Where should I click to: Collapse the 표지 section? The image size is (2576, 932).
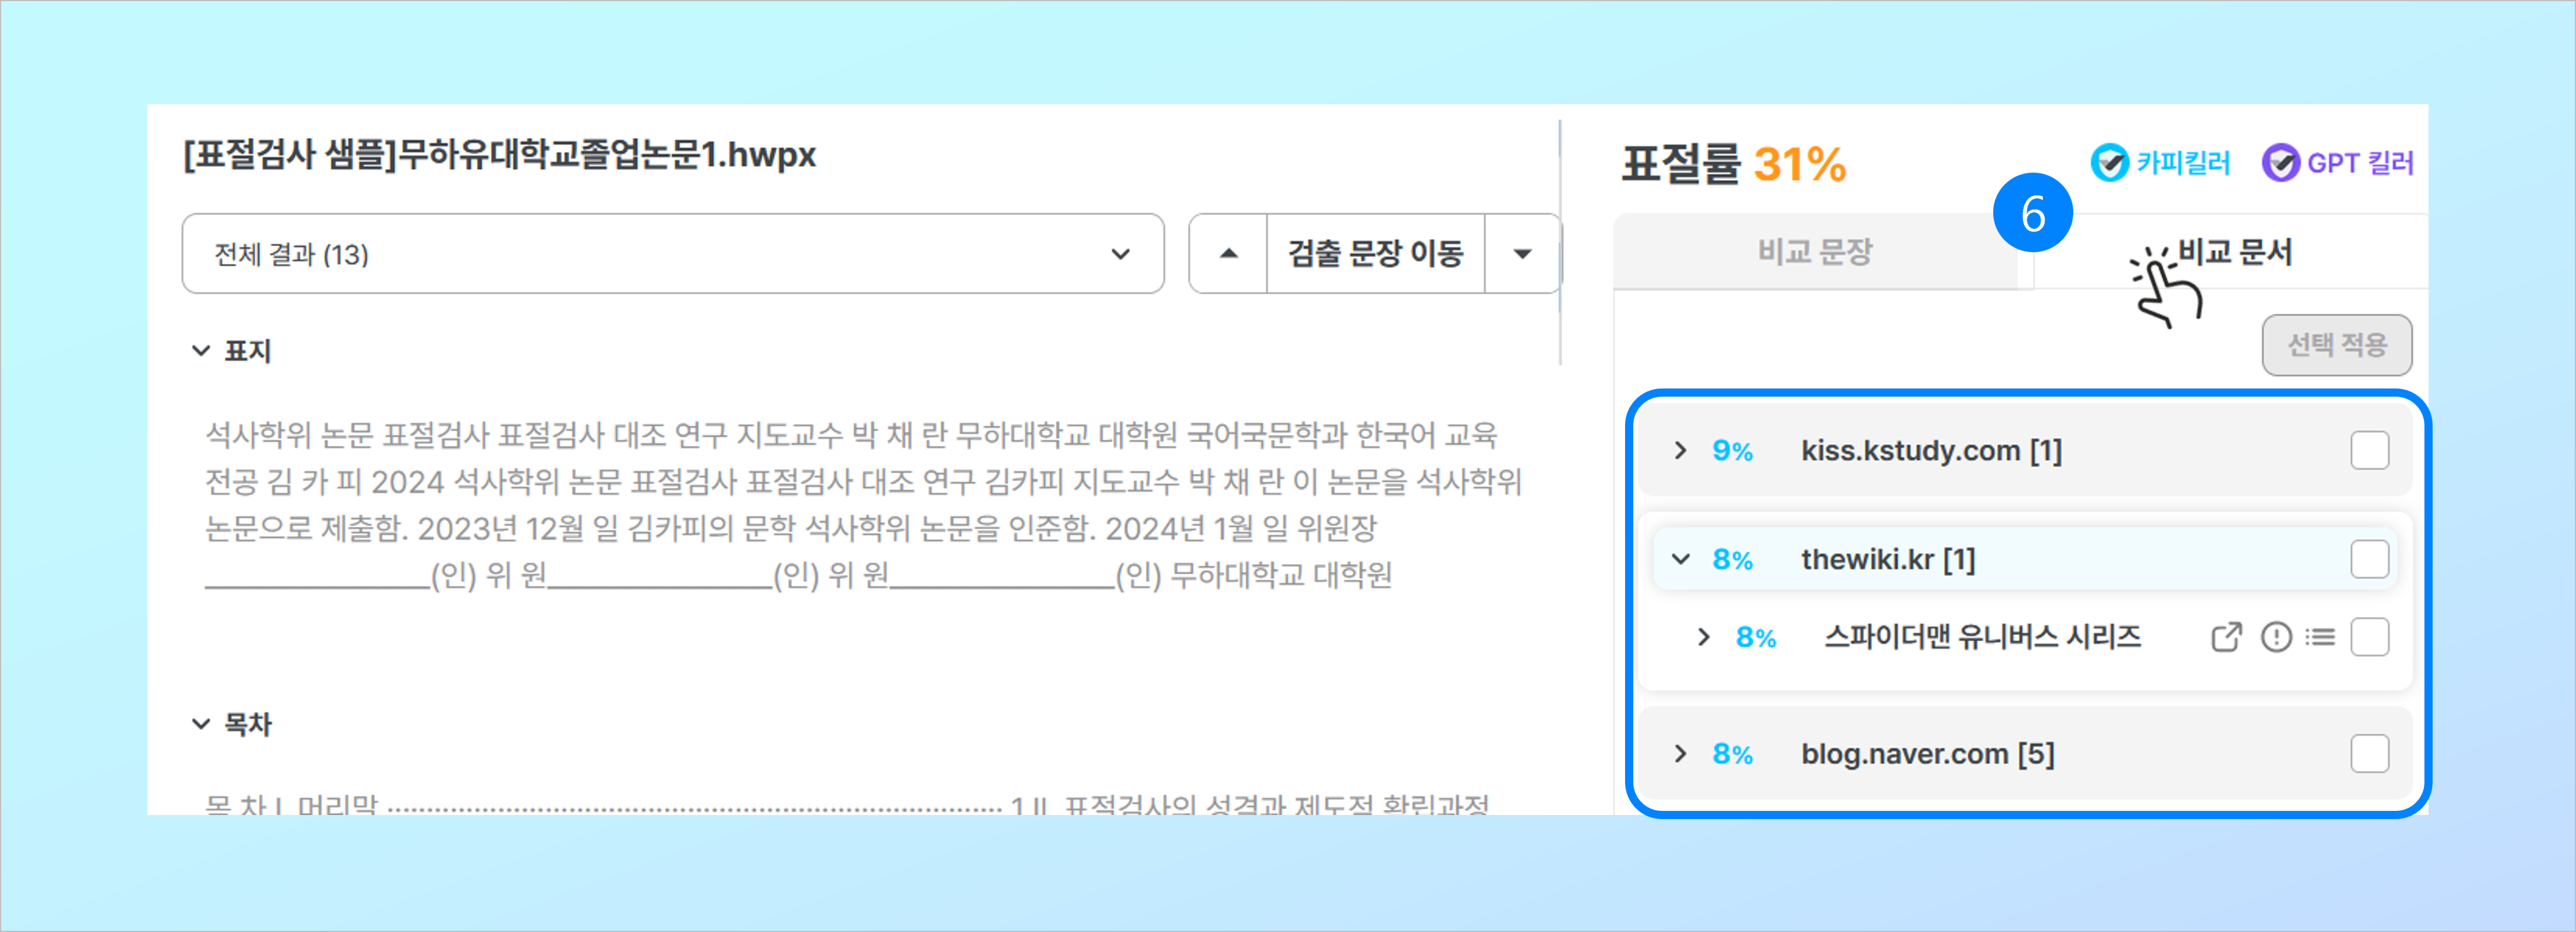point(201,351)
